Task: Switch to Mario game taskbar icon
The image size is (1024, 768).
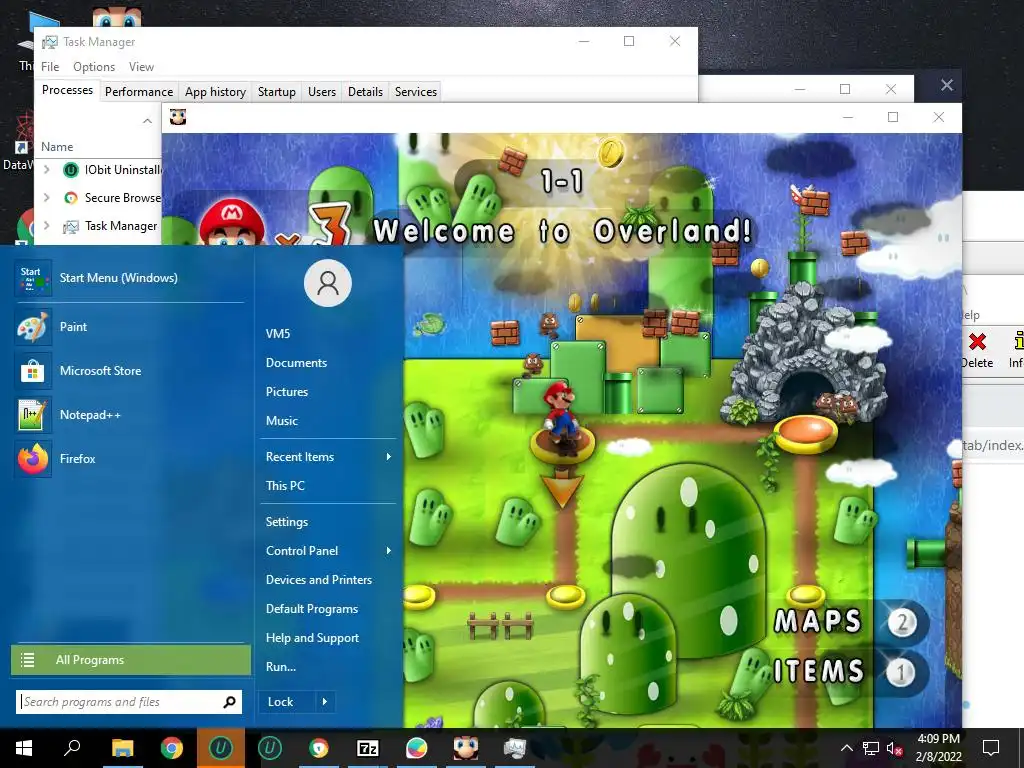Action: [x=466, y=748]
